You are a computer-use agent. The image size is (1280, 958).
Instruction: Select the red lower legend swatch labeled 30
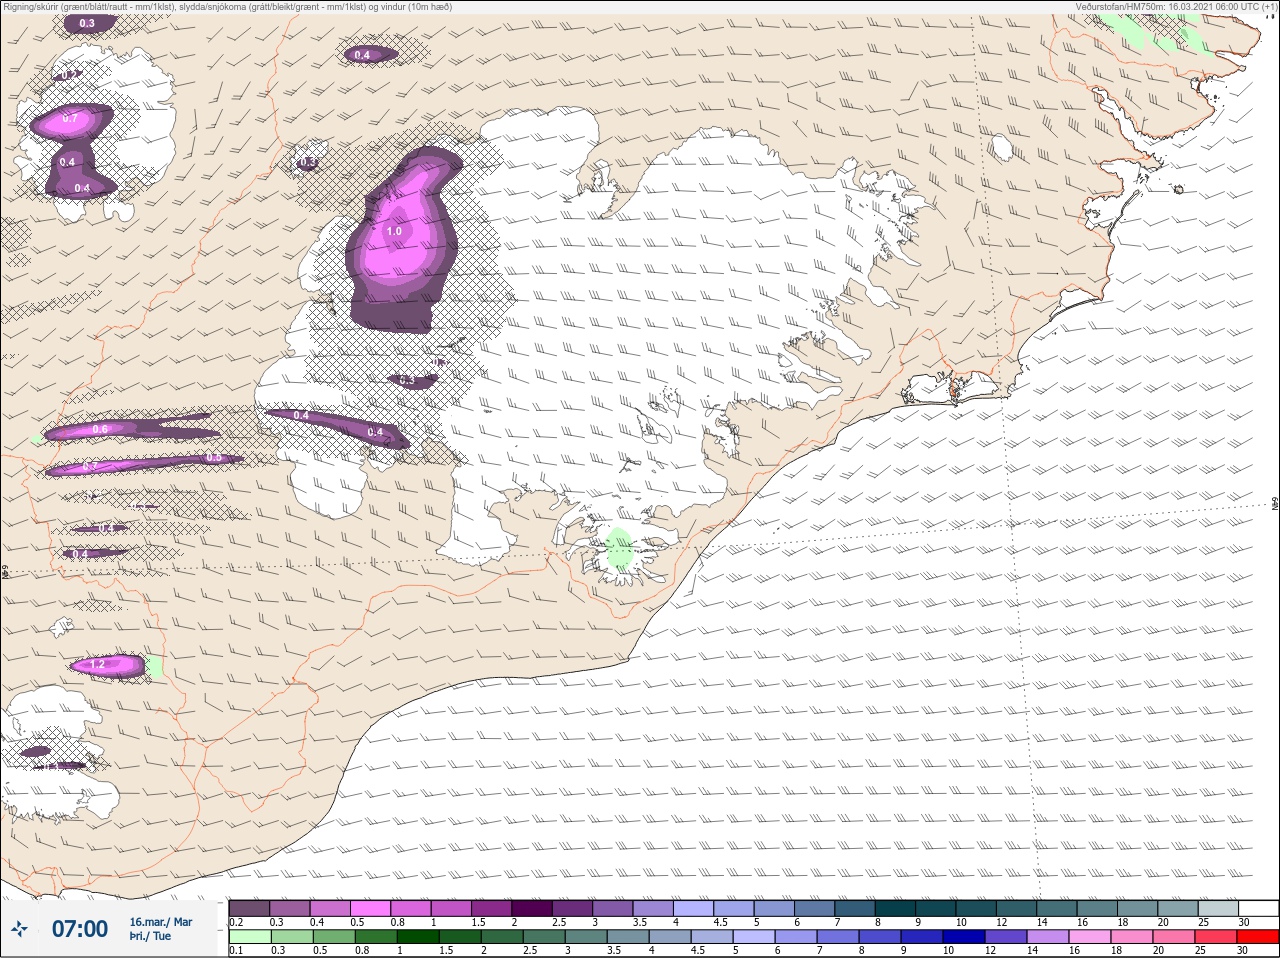pyautogui.click(x=1260, y=937)
